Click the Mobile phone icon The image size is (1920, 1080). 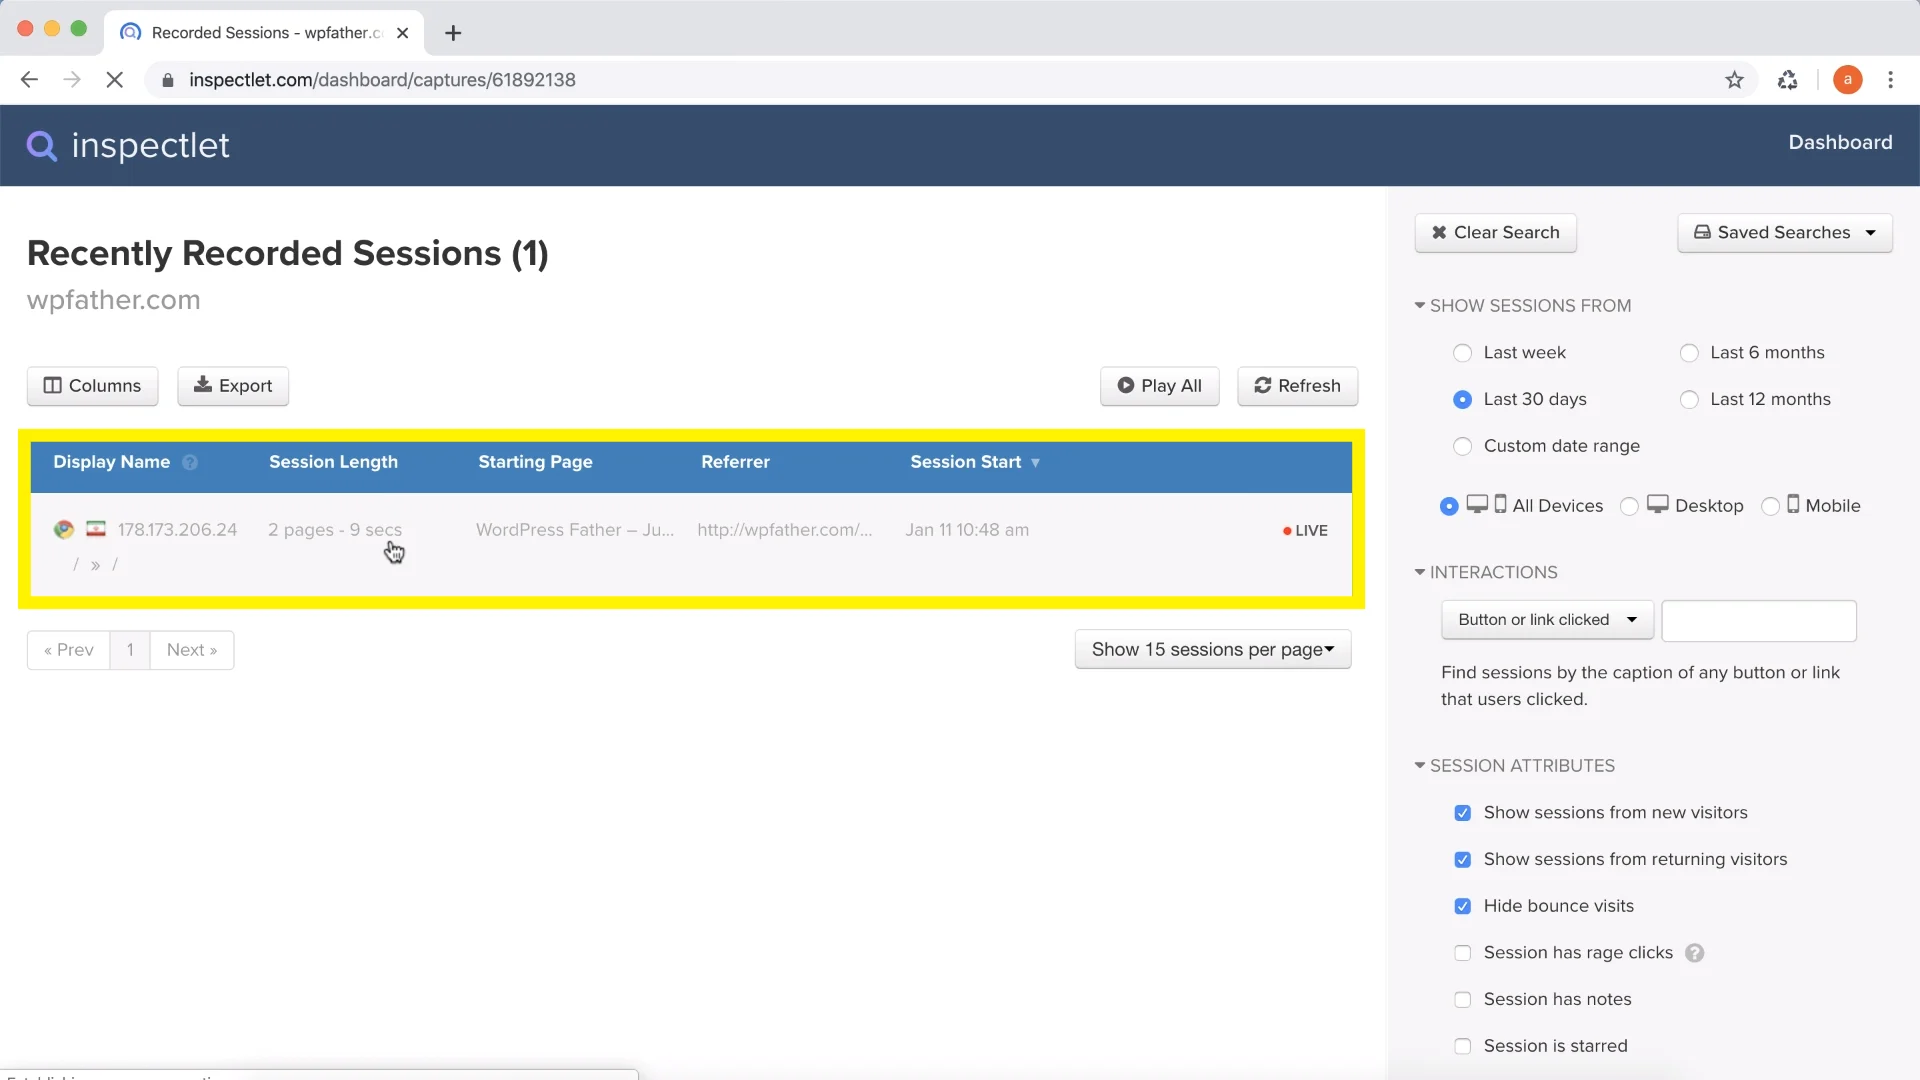[x=1793, y=504]
